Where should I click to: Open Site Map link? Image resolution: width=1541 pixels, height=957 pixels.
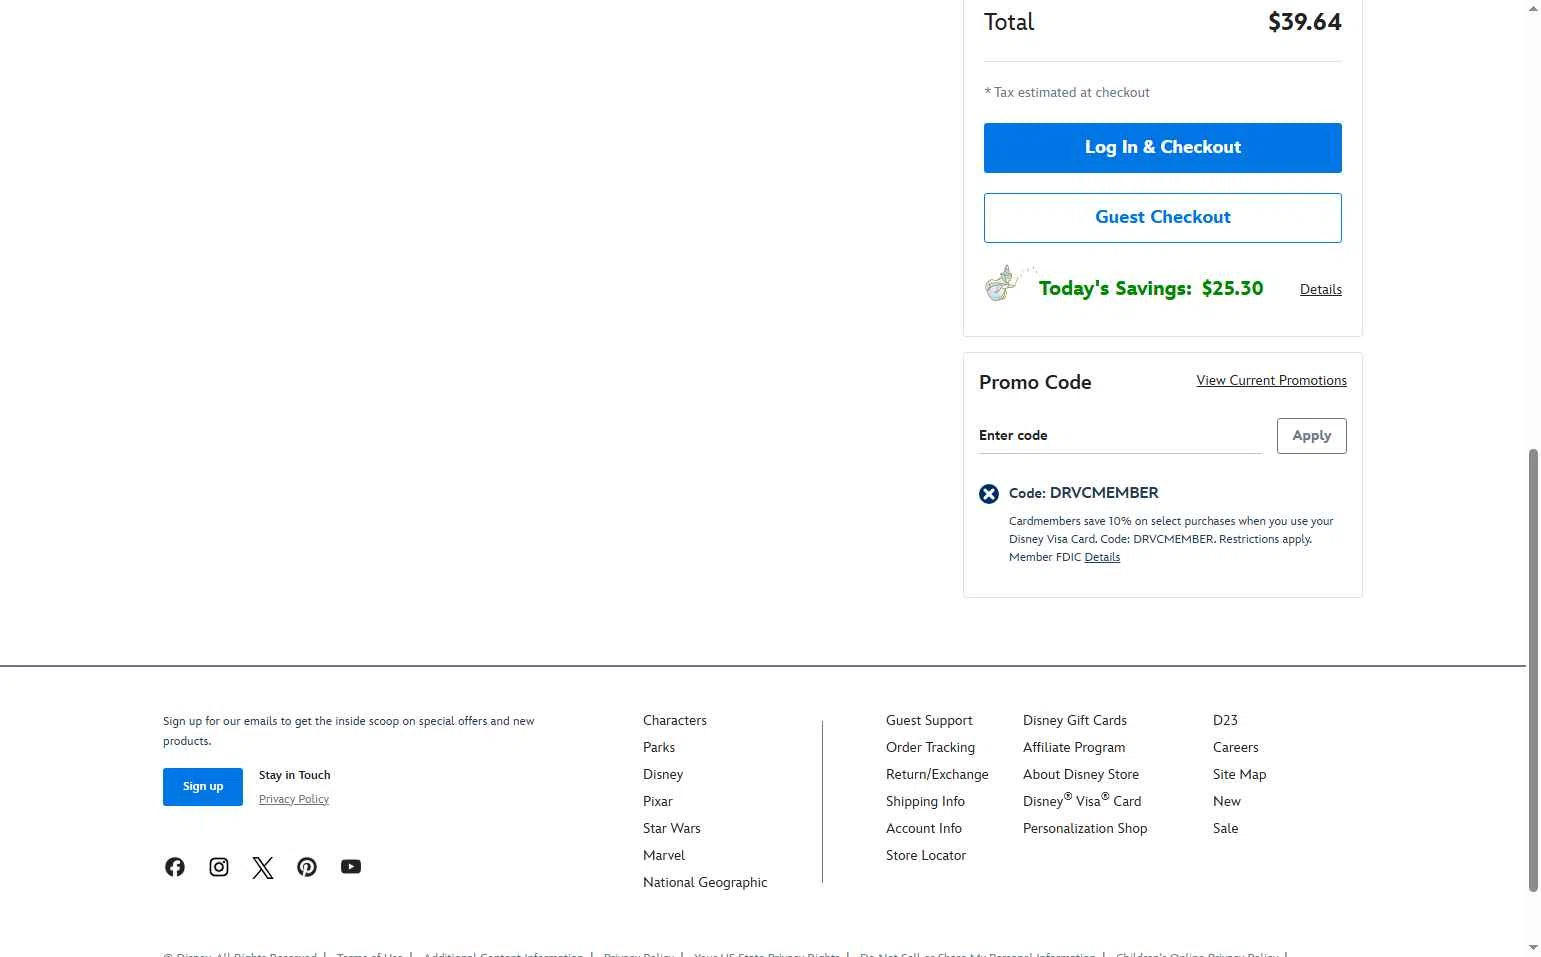pyautogui.click(x=1239, y=775)
